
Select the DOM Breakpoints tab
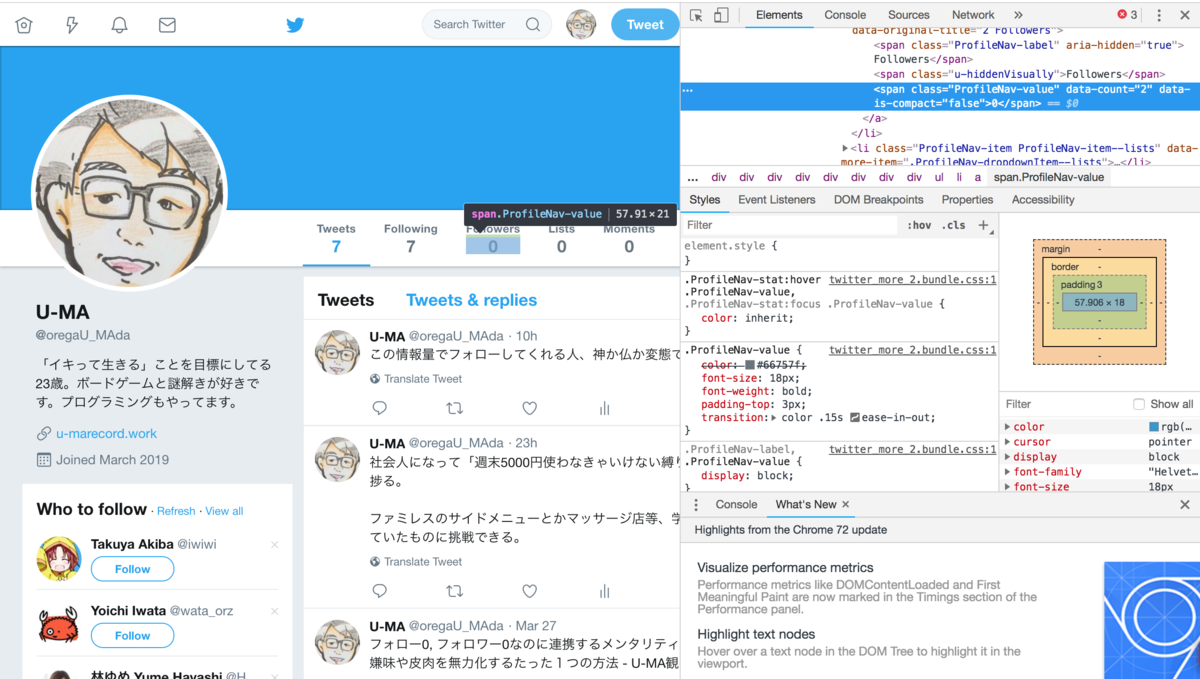[879, 200]
